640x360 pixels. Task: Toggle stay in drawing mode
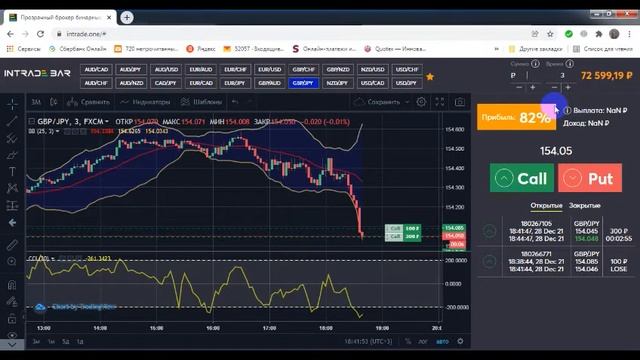(12, 301)
